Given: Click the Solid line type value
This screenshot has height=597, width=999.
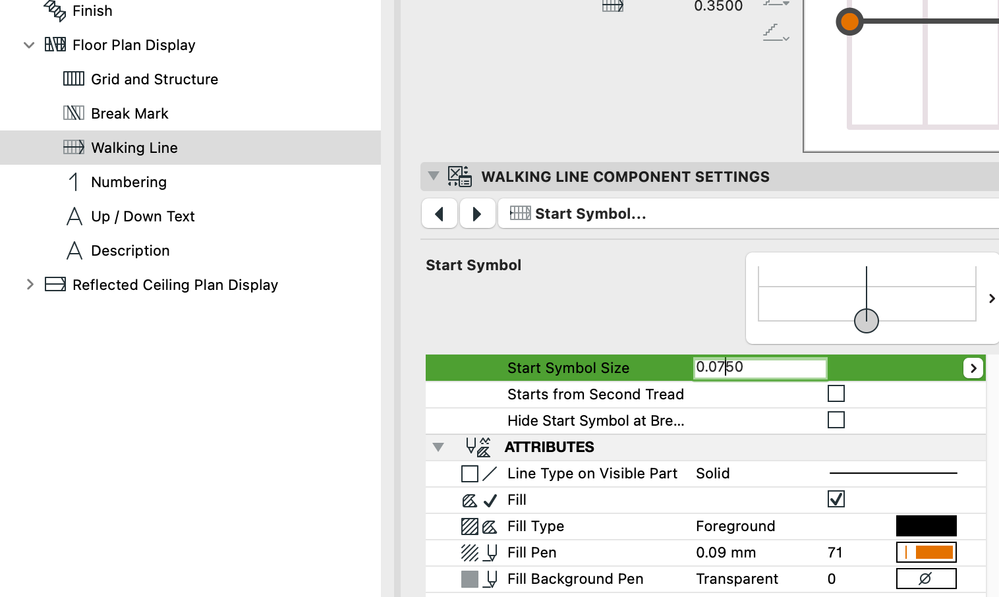Looking at the screenshot, I should point(712,473).
